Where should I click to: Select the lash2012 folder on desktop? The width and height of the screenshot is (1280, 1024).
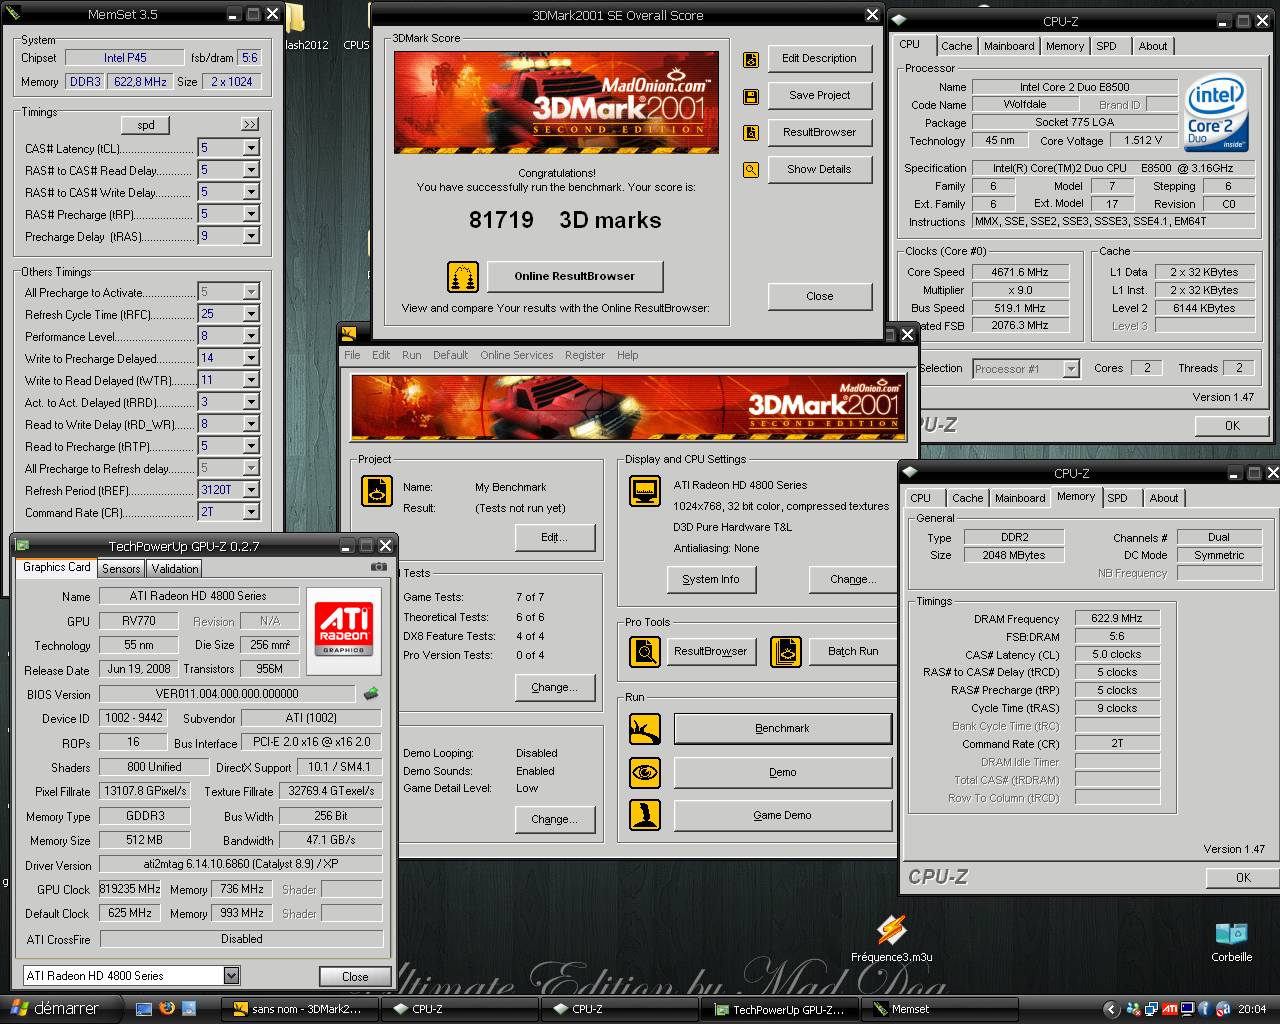click(x=304, y=28)
